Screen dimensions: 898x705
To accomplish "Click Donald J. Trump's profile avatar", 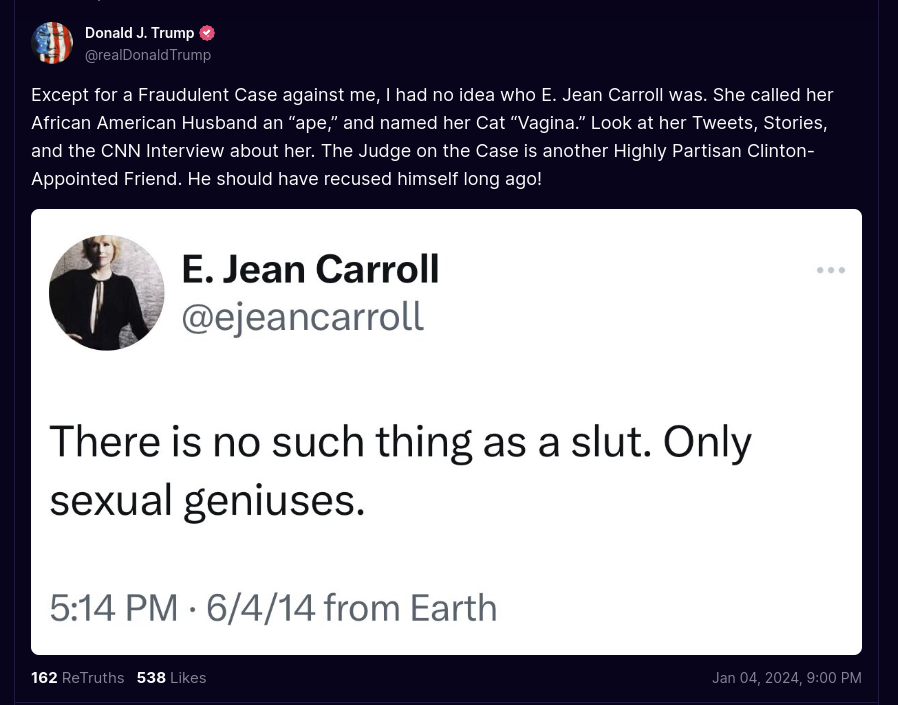I will click(52, 43).
